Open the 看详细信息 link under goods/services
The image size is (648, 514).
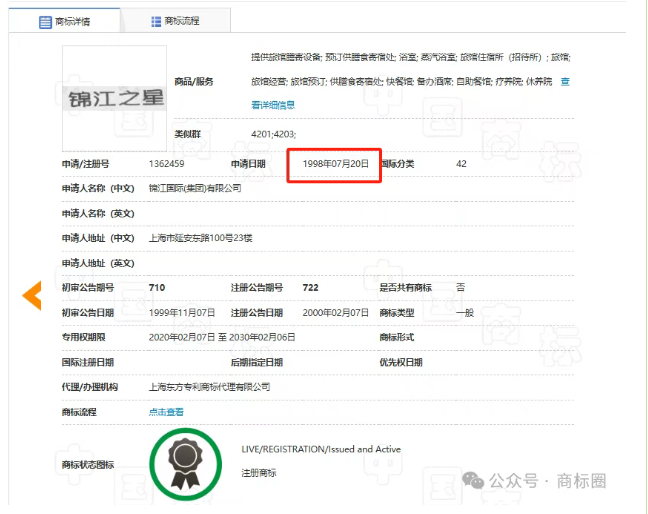[273, 104]
